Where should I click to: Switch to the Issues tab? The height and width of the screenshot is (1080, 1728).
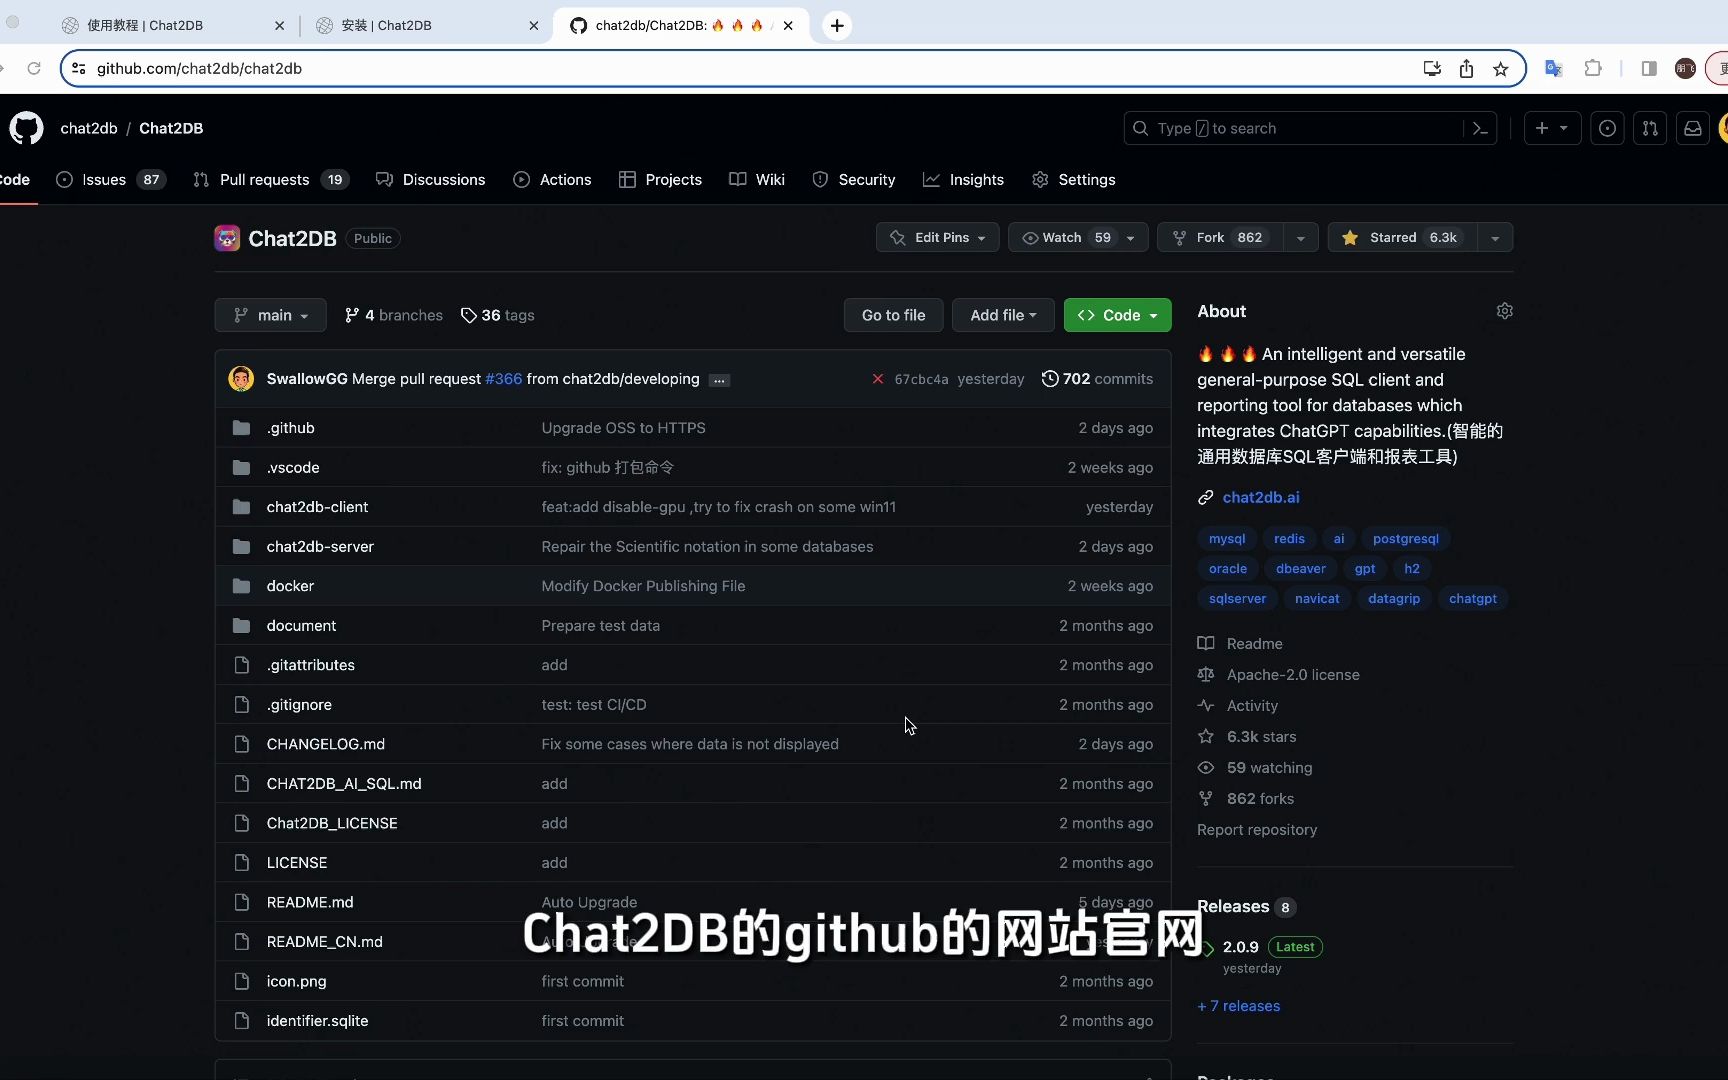point(110,180)
